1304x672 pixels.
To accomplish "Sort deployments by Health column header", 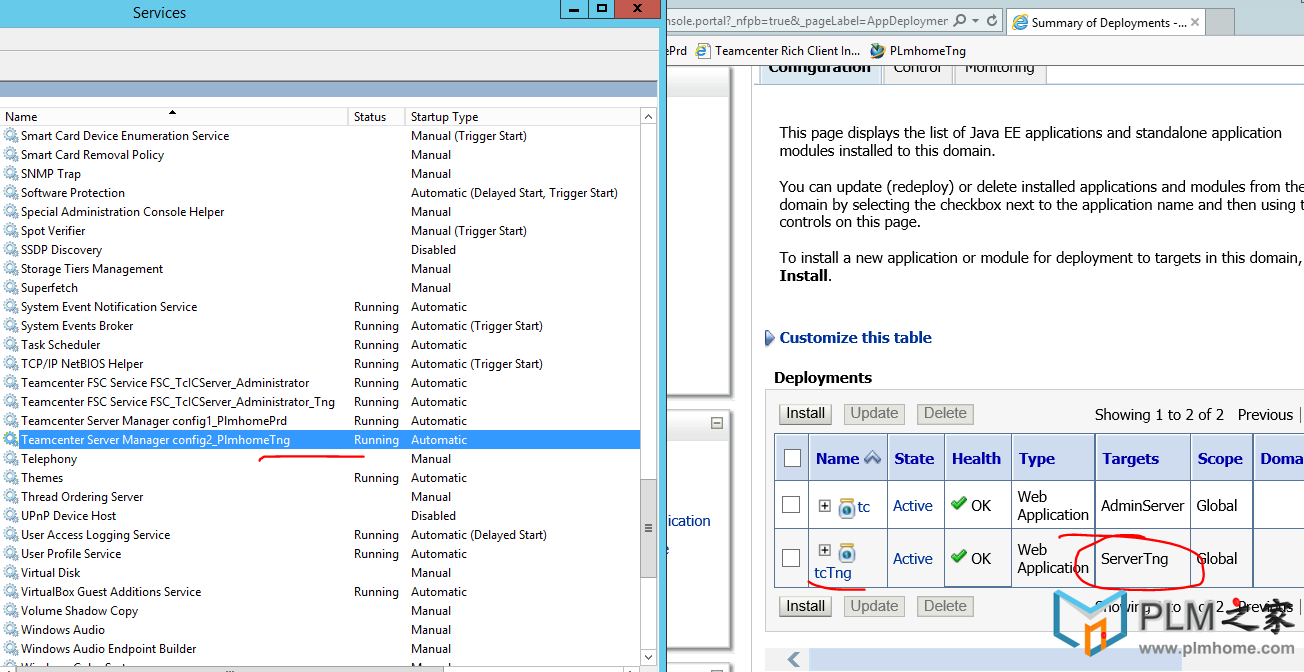I will pos(976,459).
